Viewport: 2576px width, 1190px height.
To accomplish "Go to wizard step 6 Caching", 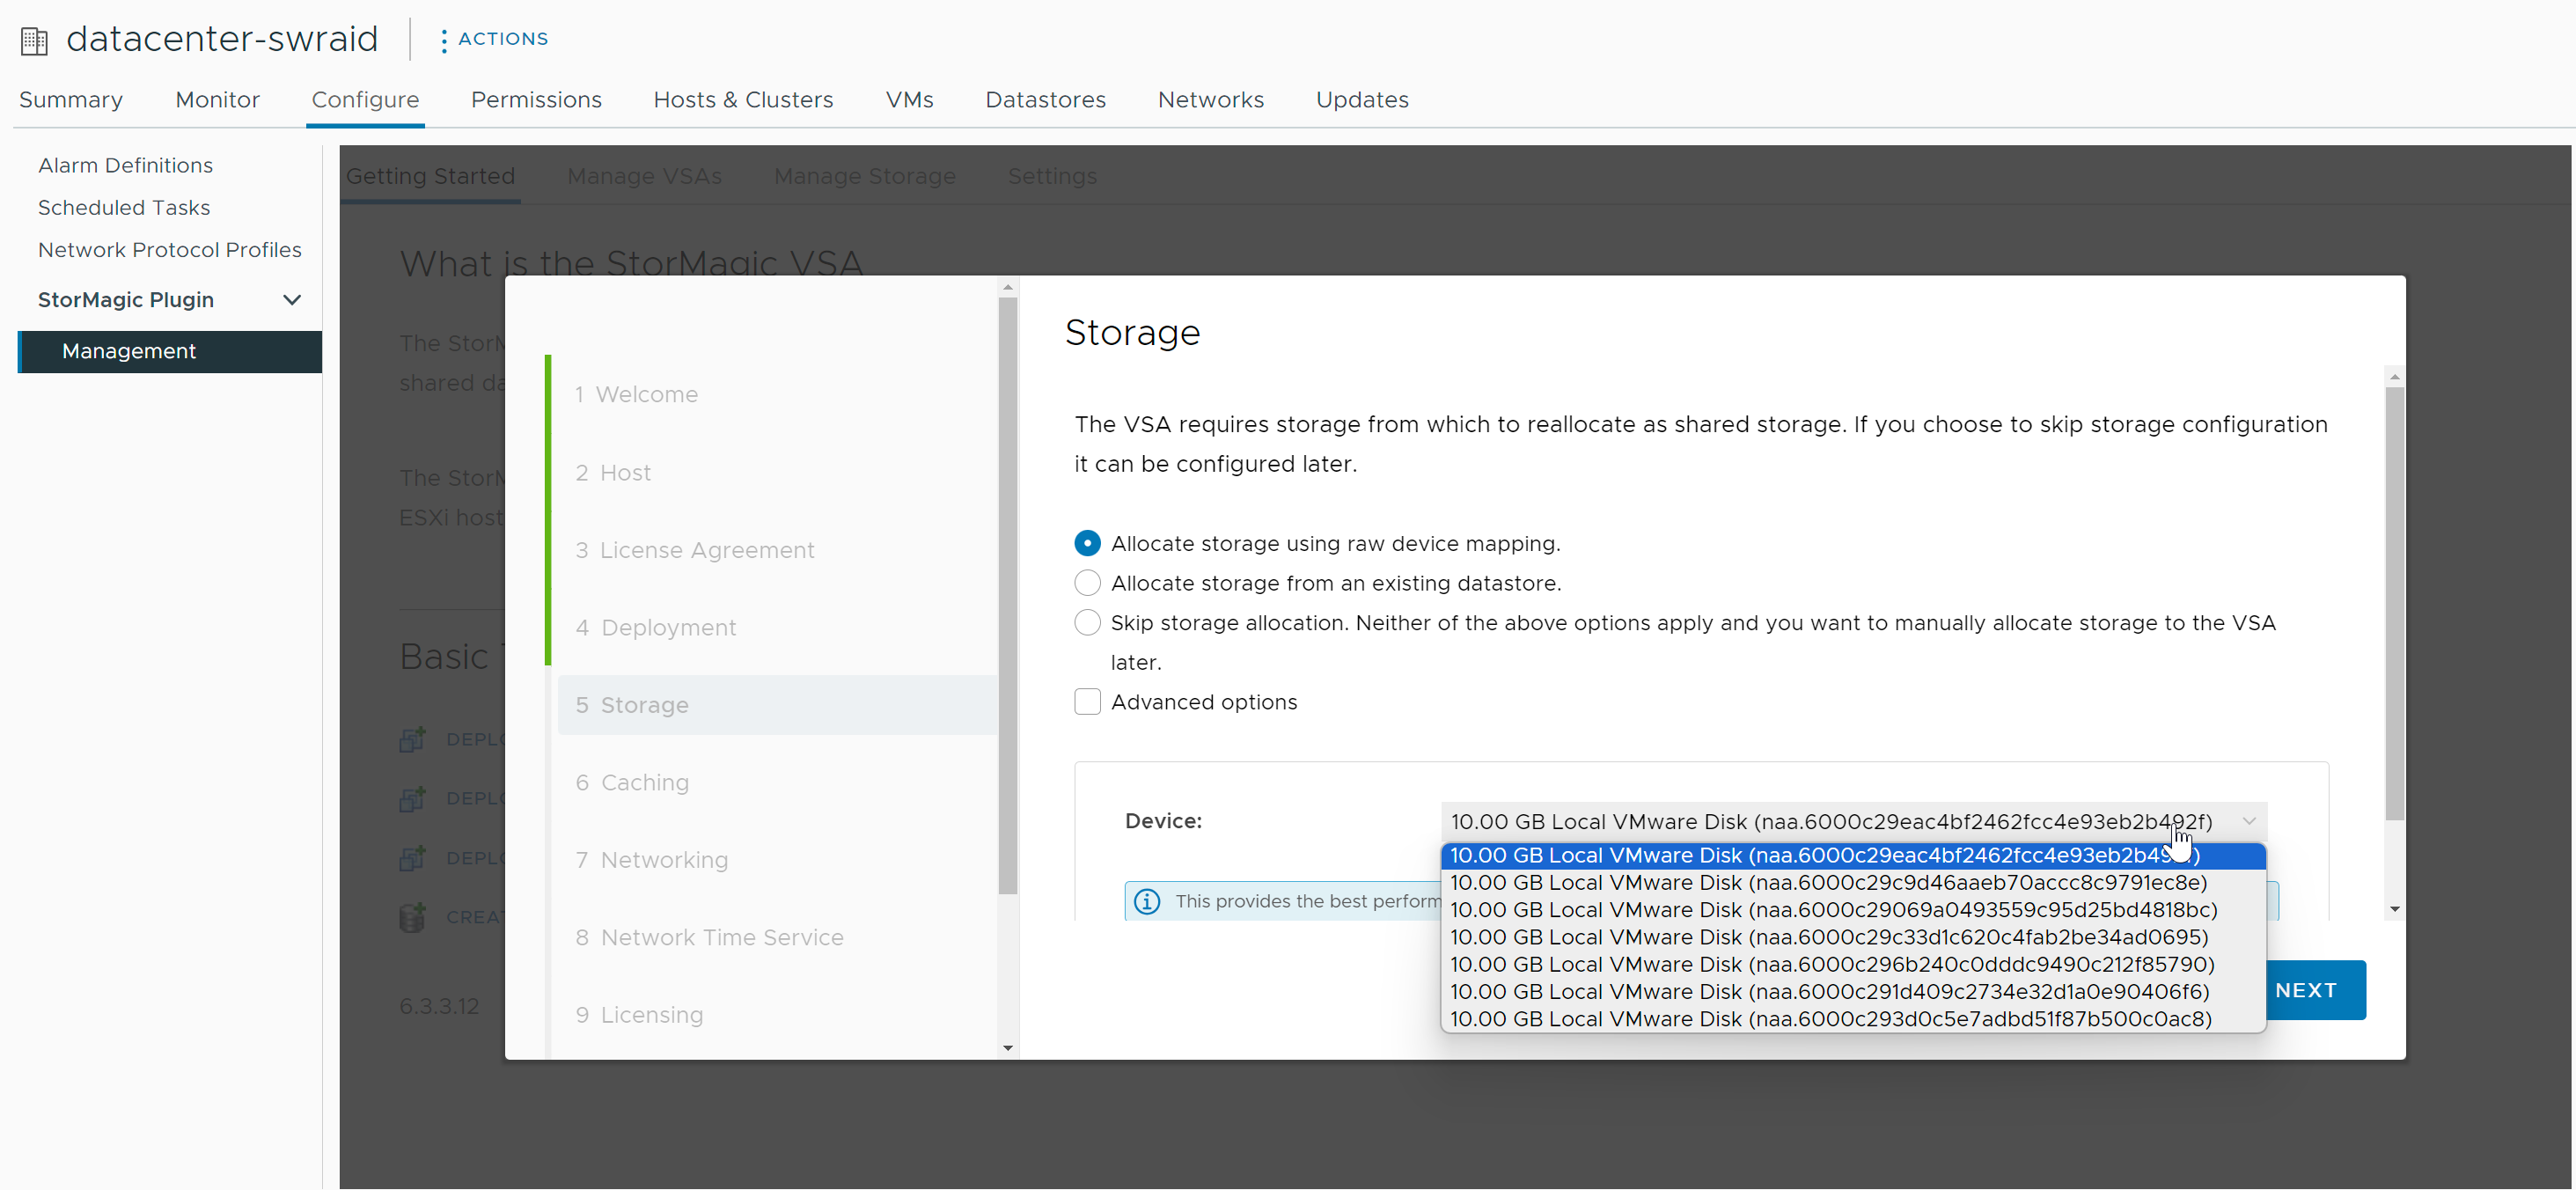I will [x=632, y=782].
